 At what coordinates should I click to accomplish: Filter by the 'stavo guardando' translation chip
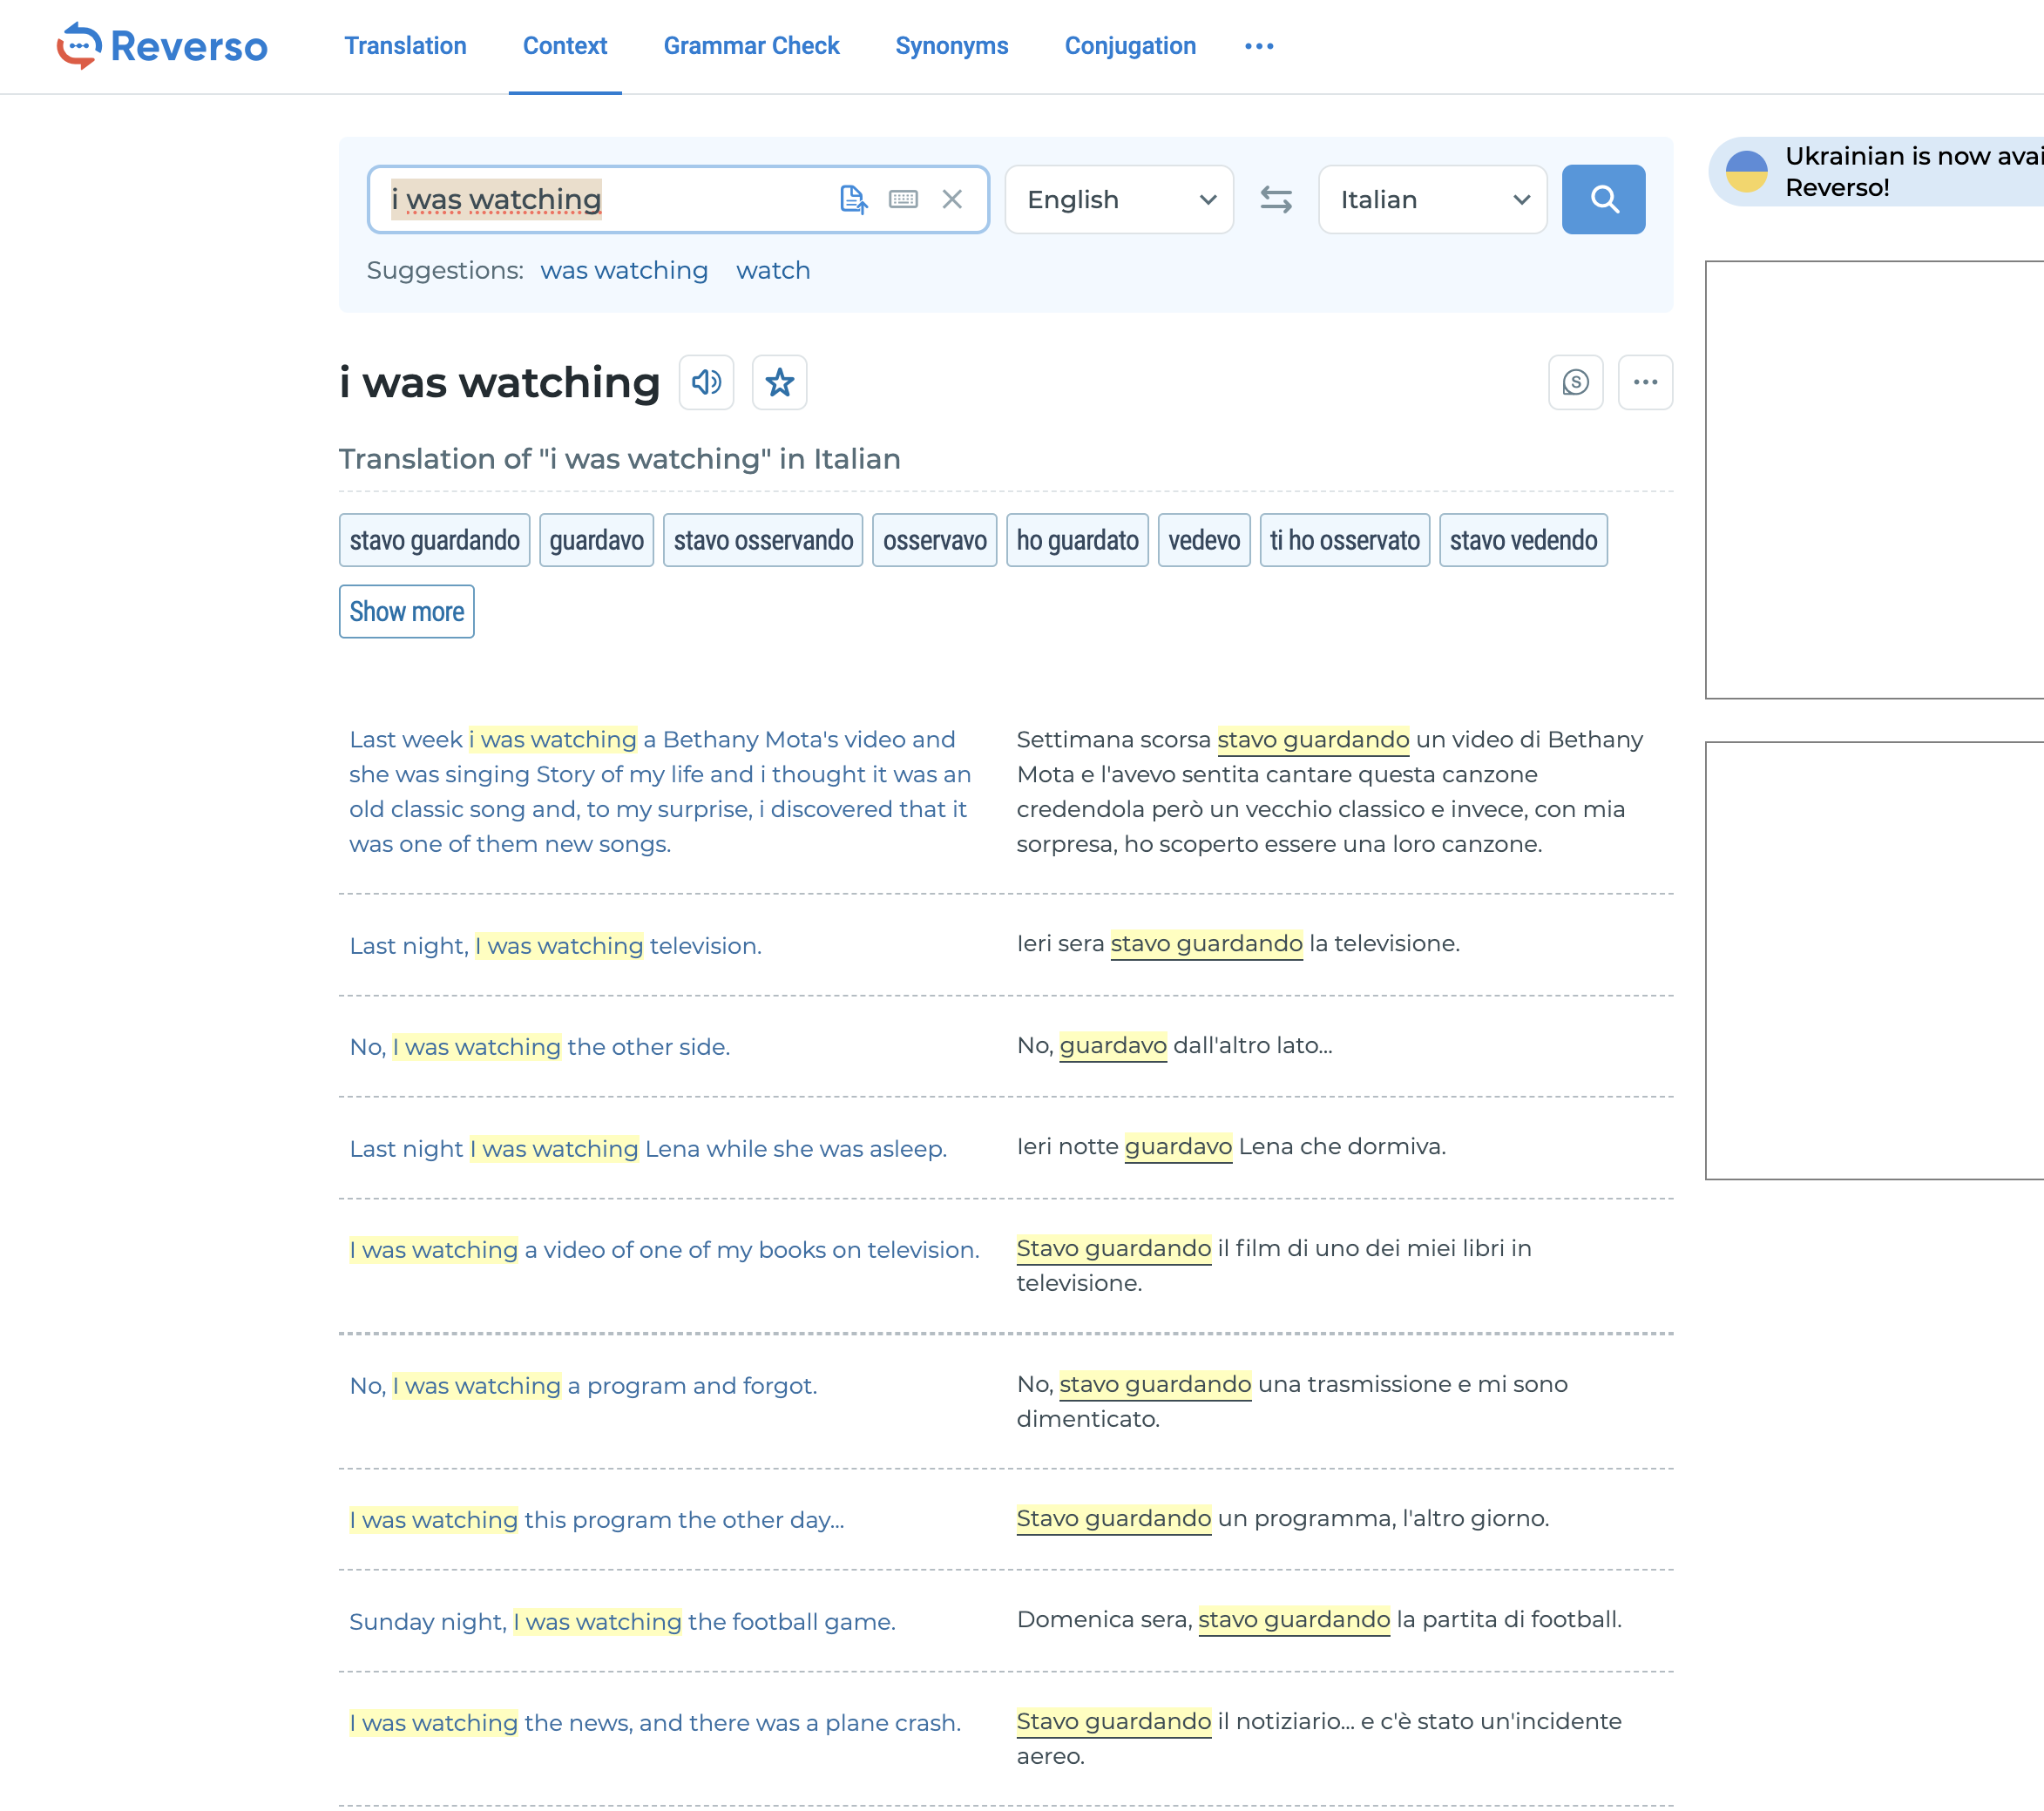[x=434, y=540]
